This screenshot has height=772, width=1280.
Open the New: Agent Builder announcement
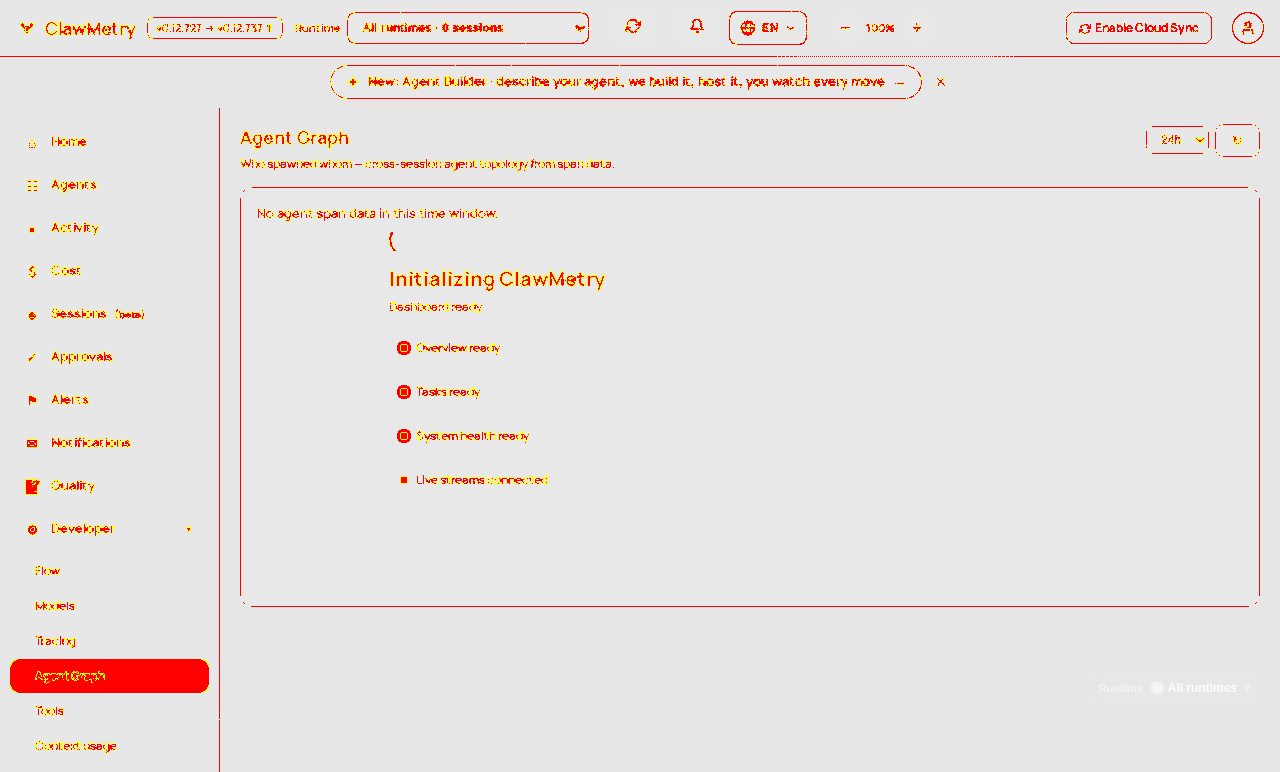click(626, 82)
